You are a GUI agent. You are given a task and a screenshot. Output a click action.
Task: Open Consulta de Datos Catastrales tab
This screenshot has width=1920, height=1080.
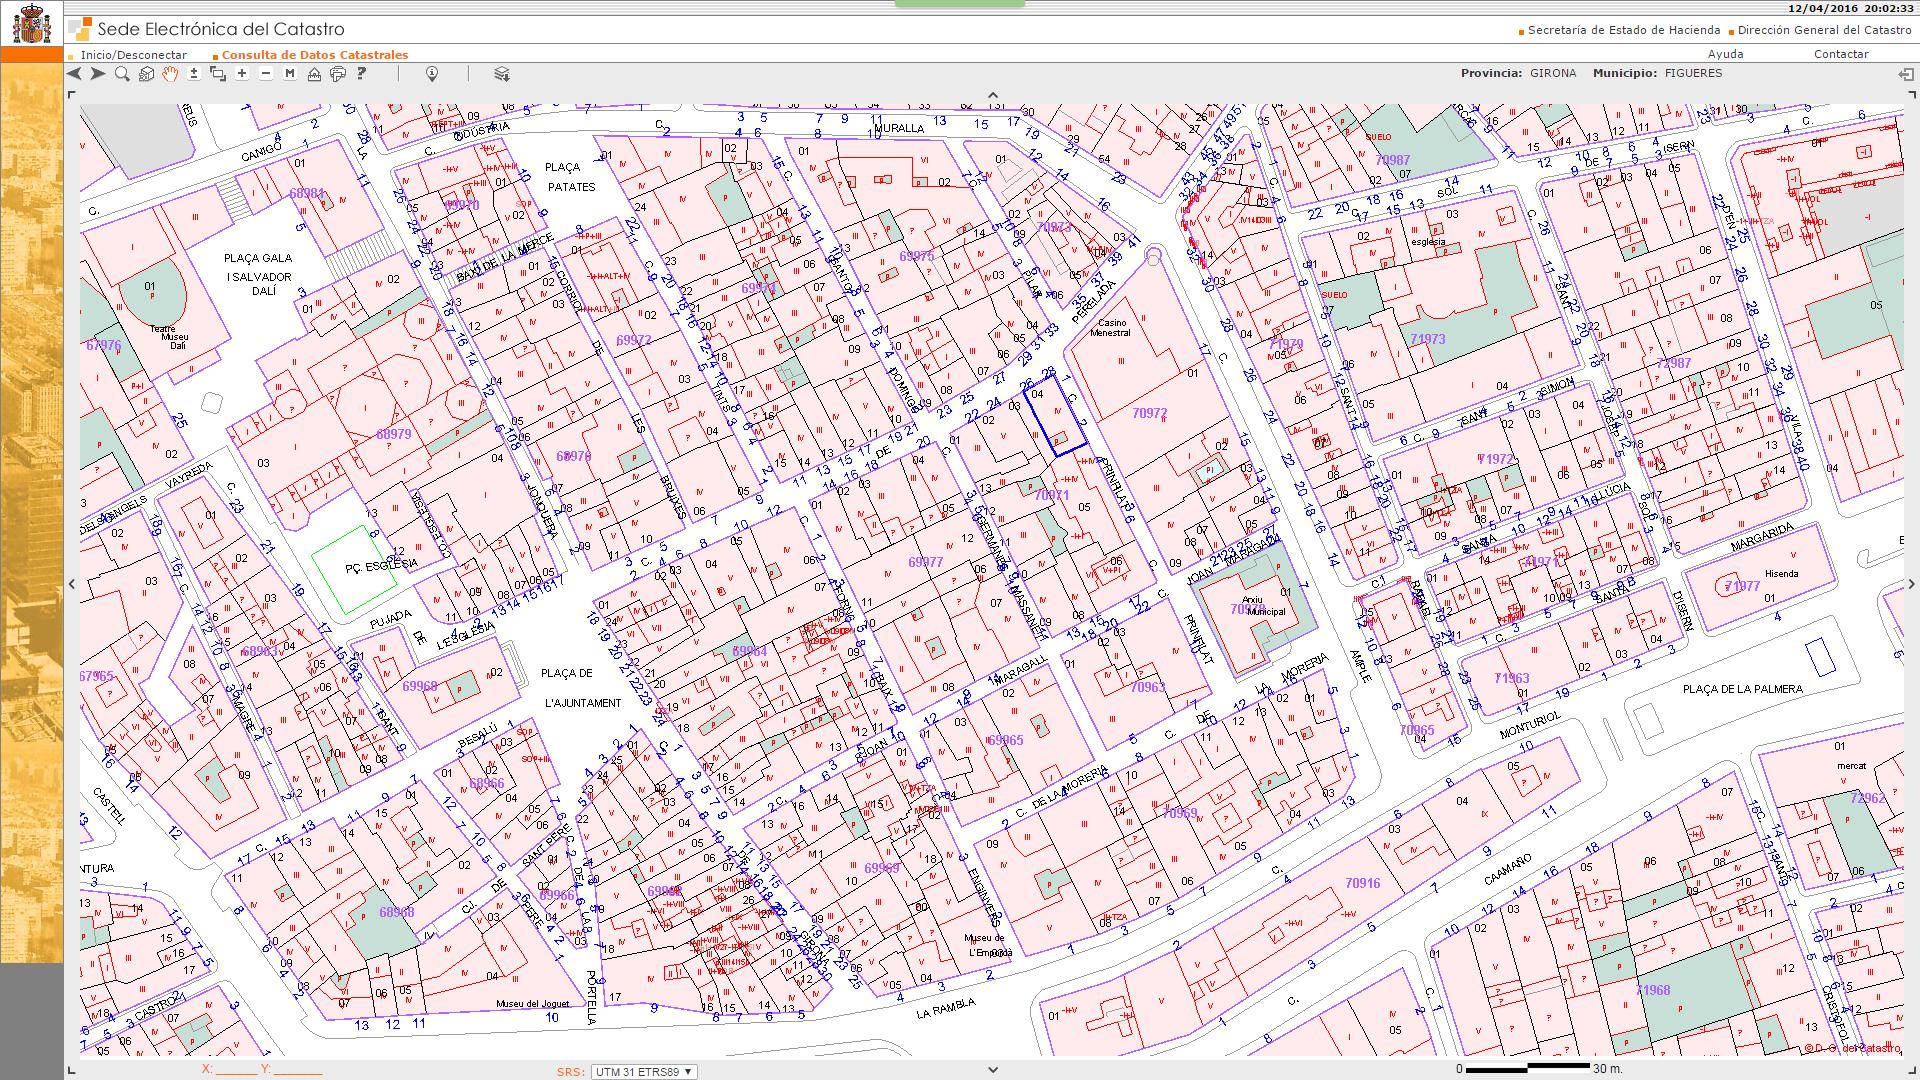(314, 55)
